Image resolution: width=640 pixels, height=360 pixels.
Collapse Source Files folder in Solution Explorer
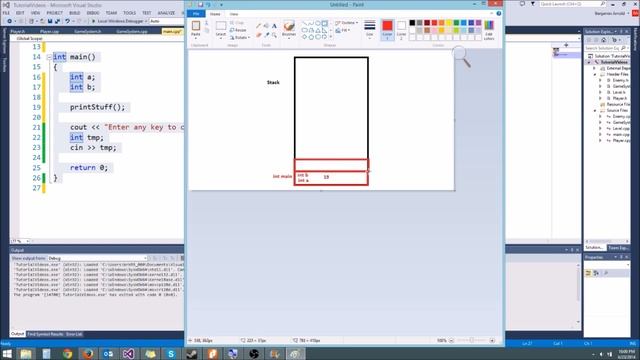595,111
